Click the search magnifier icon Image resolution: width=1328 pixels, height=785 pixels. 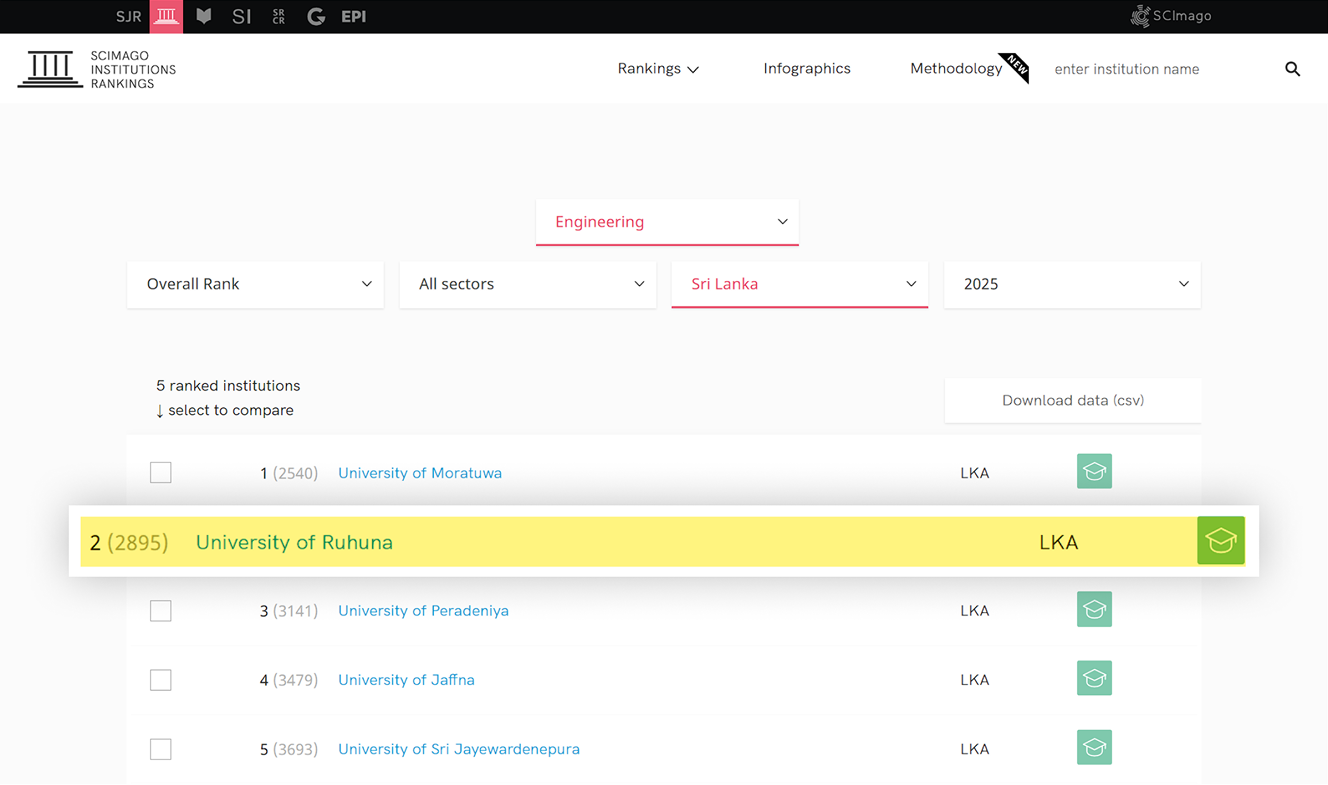click(x=1292, y=69)
